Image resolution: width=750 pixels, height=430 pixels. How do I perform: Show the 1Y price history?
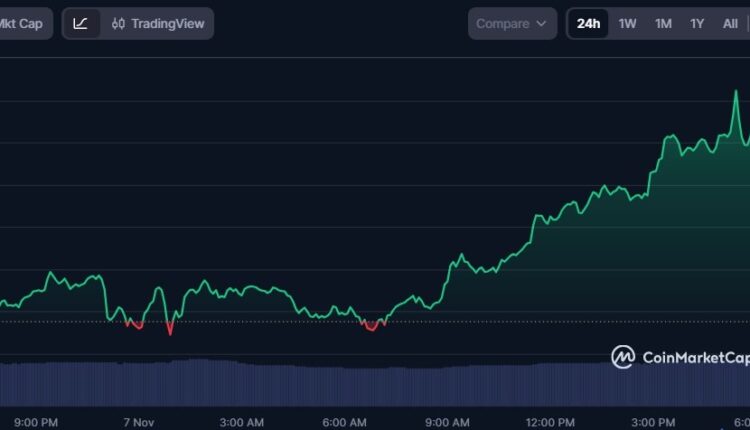click(697, 23)
